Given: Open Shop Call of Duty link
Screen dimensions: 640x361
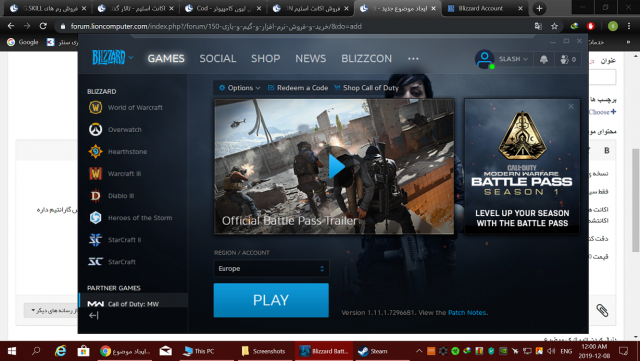Looking at the screenshot, I should pyautogui.click(x=367, y=88).
